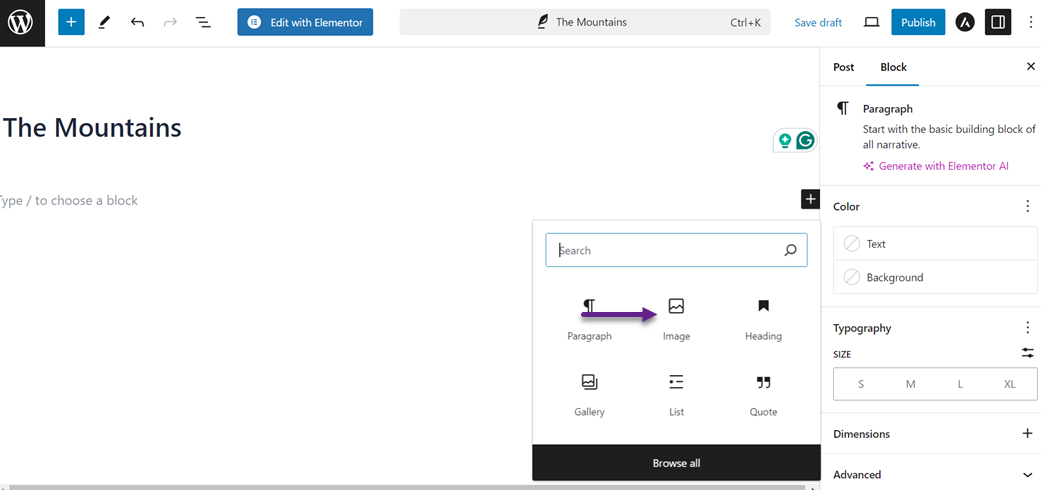This screenshot has width=1041, height=490.
Task: Open Typography options menu
Action: (x=1027, y=328)
